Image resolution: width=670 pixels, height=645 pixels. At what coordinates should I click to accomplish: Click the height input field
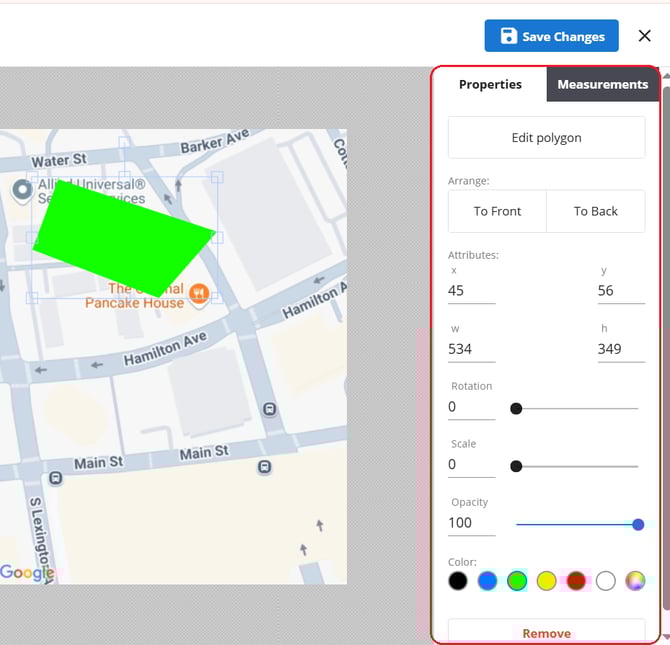click(x=620, y=349)
